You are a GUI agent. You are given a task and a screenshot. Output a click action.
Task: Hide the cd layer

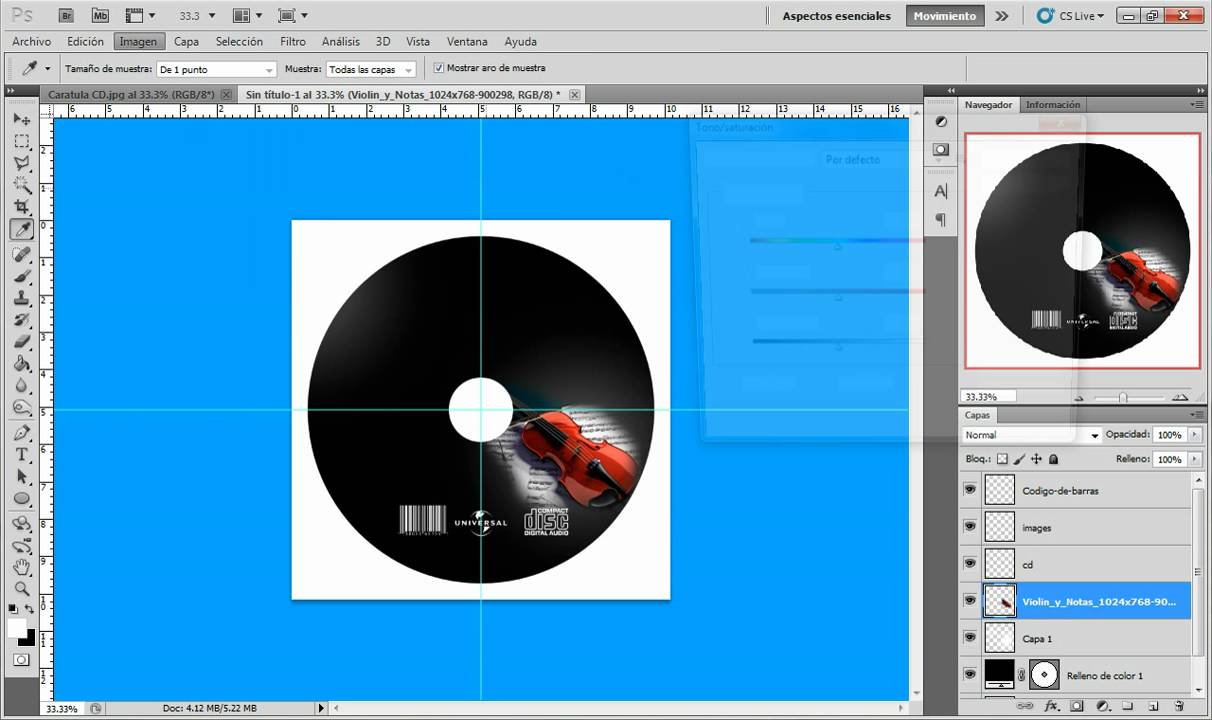point(969,563)
